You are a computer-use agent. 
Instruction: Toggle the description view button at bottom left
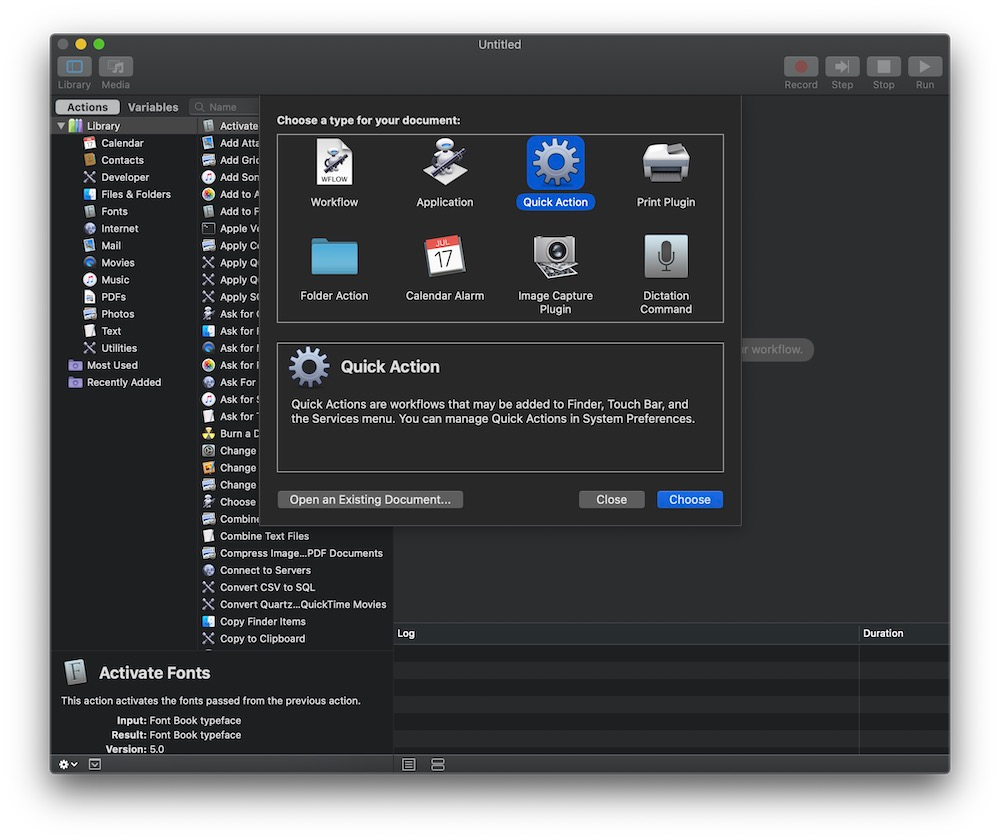[95, 764]
